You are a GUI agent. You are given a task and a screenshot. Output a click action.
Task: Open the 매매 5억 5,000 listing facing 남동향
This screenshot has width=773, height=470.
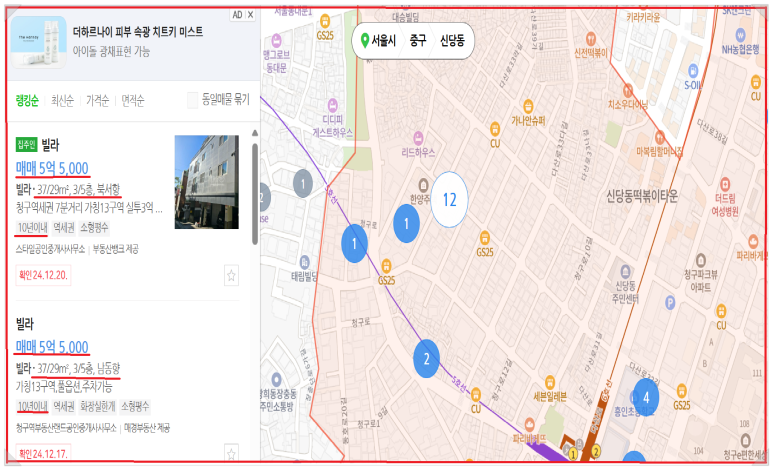coord(52,347)
